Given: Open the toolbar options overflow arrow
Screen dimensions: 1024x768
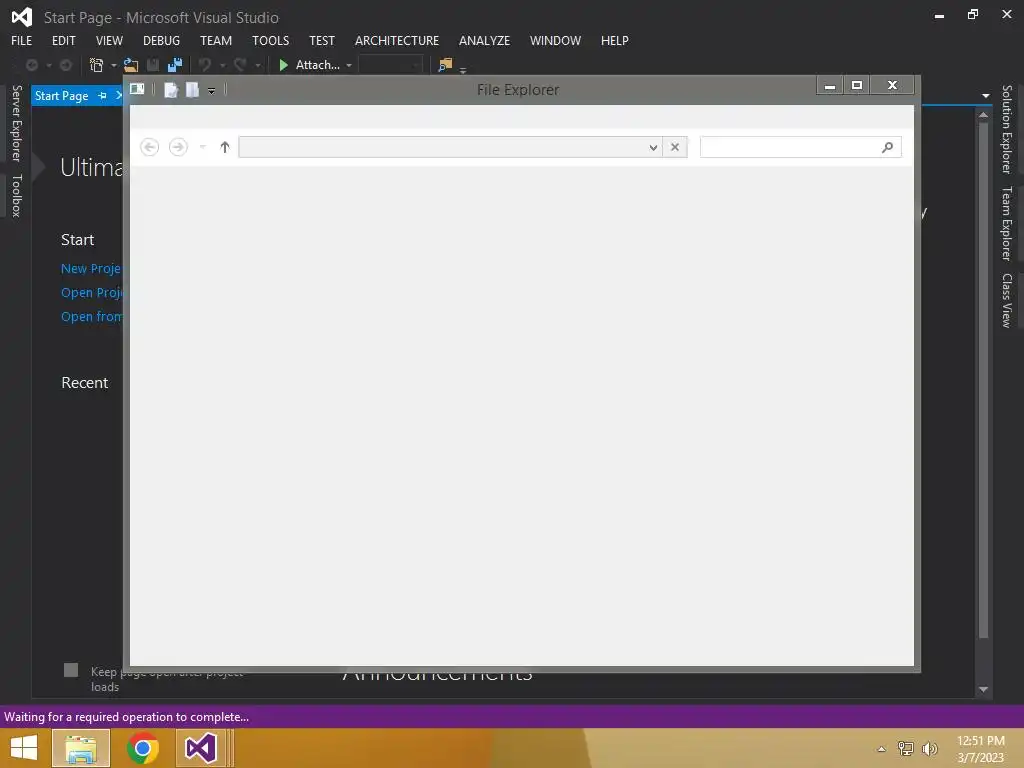Looking at the screenshot, I should (463, 69).
